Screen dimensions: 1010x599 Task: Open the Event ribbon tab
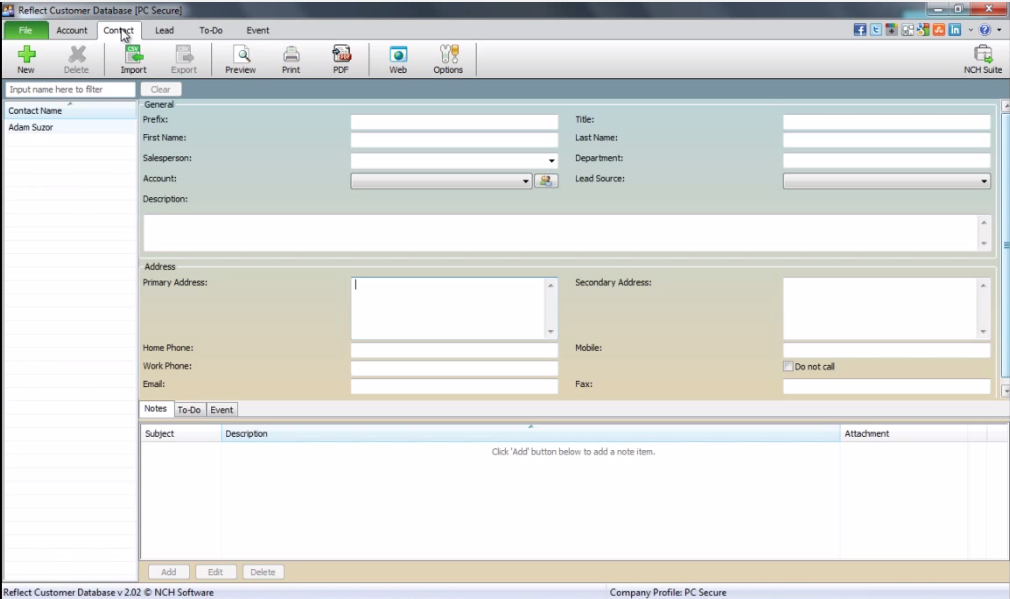coord(258,30)
